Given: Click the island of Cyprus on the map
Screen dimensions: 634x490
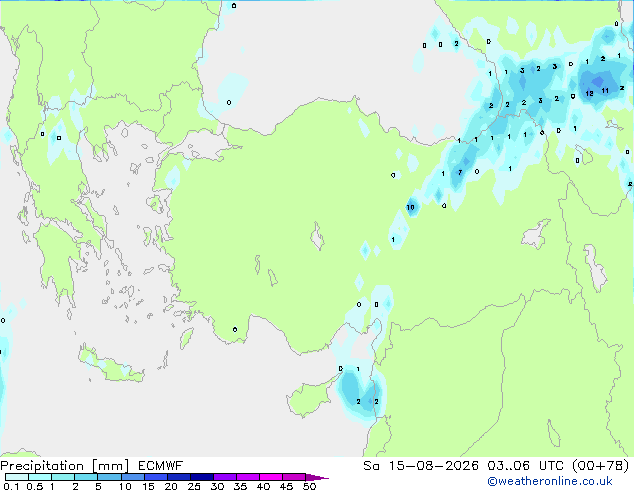Looking at the screenshot, I should click(x=311, y=398).
